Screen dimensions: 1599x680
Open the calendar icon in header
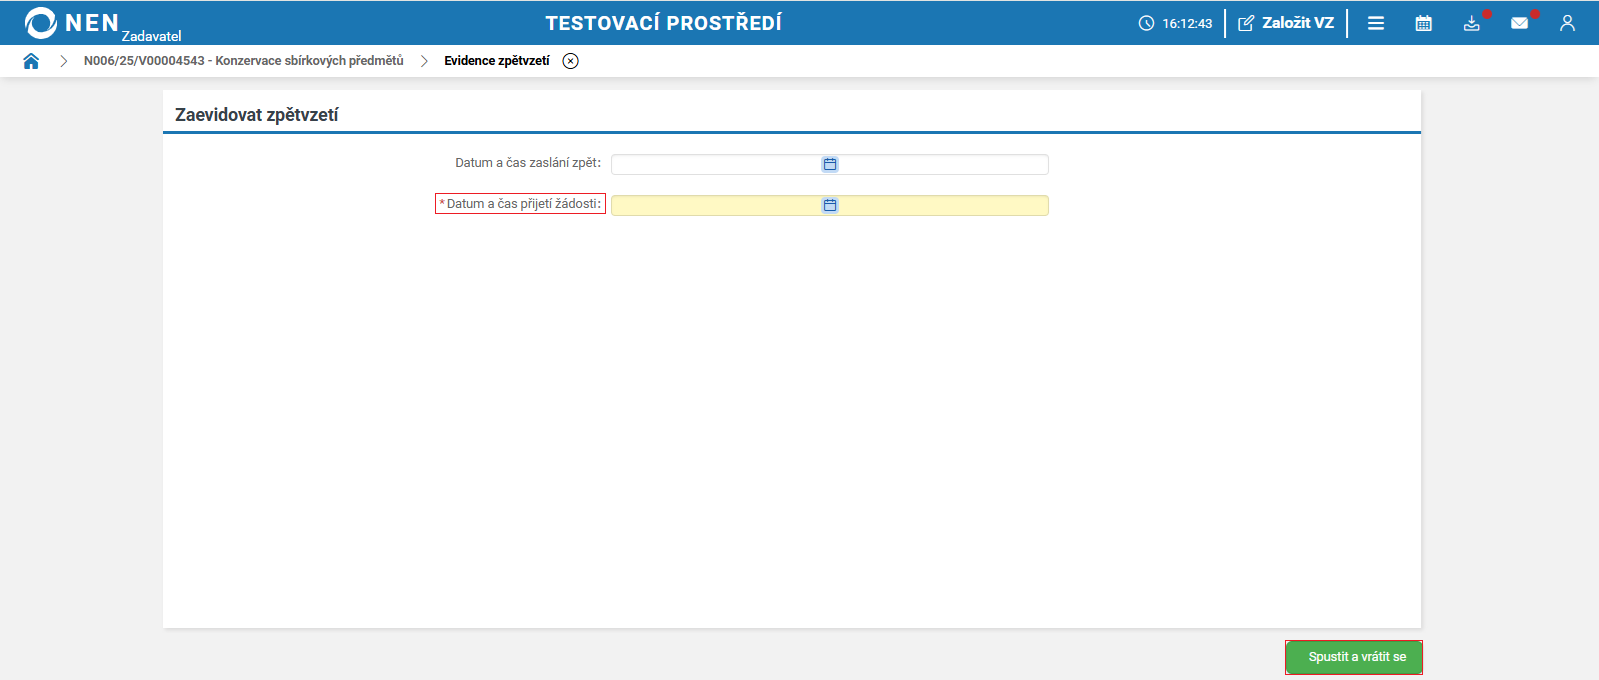pyautogui.click(x=1424, y=23)
